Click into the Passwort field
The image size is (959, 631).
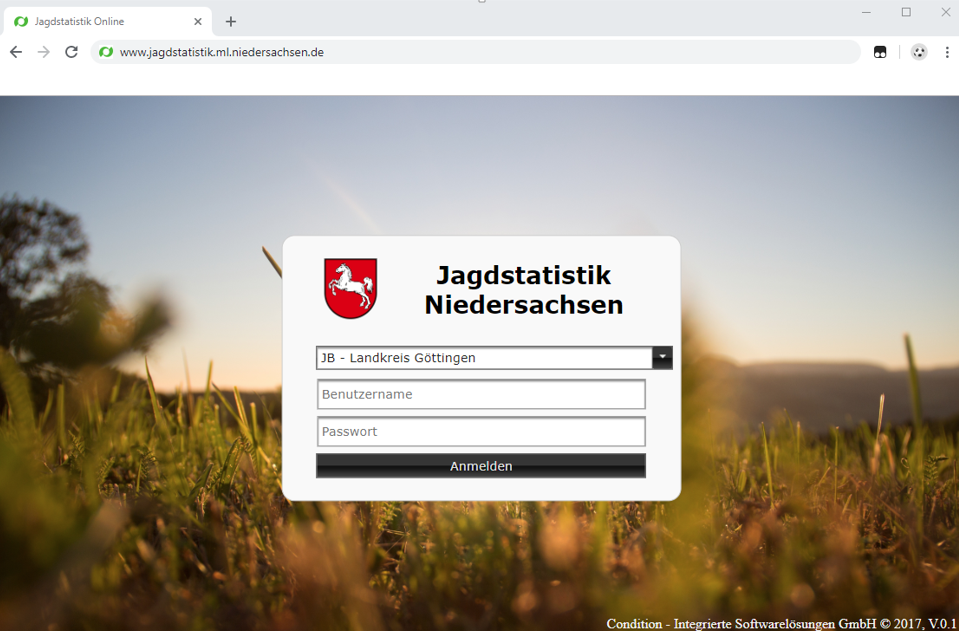[x=481, y=432]
